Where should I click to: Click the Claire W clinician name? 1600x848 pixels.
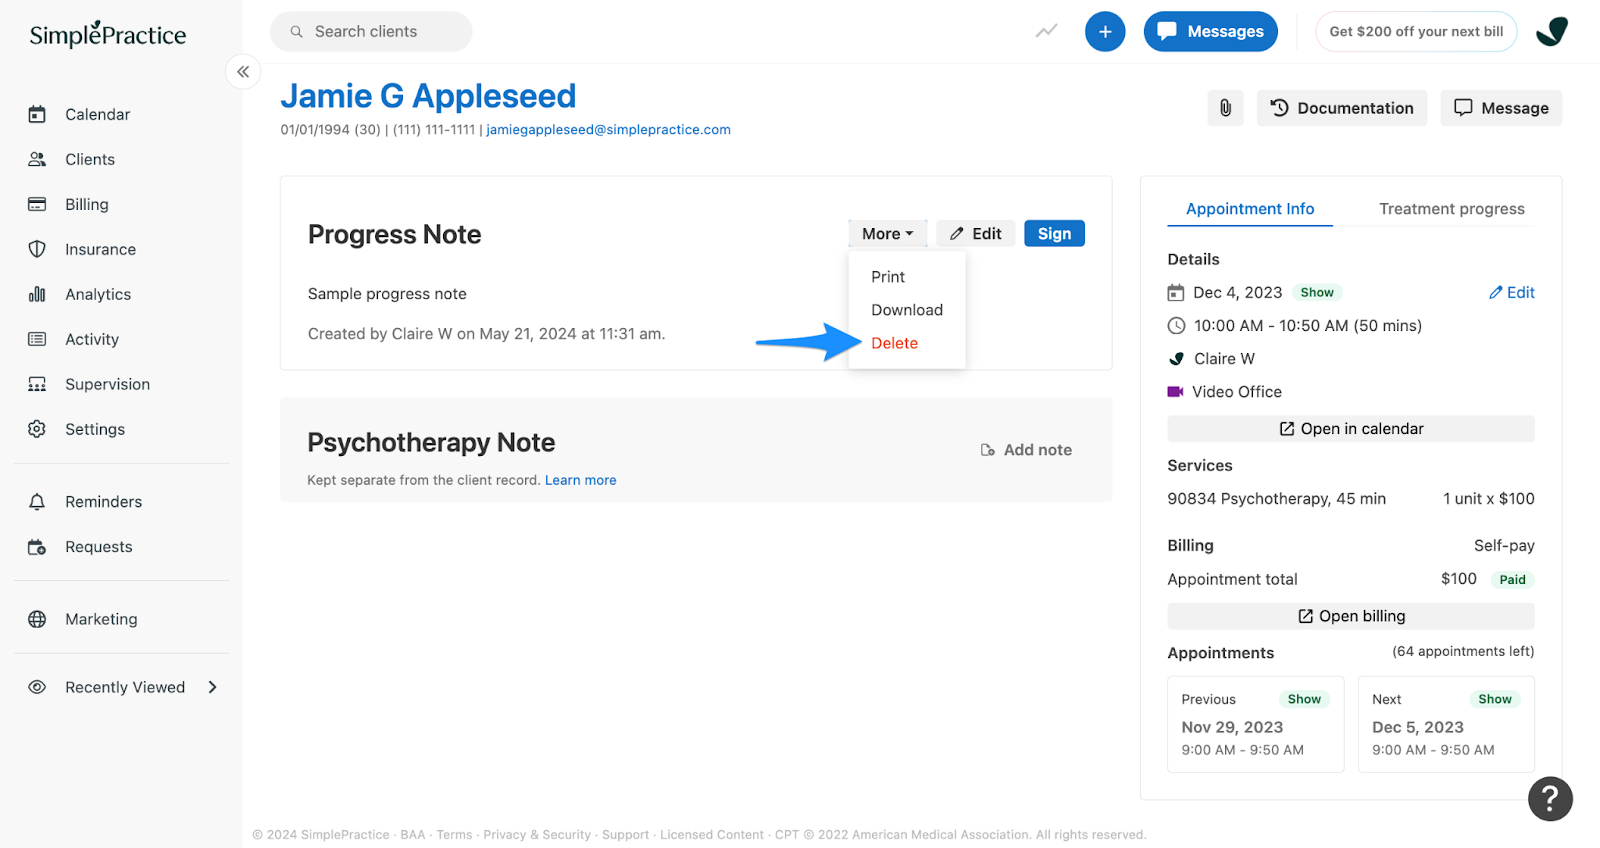(1224, 359)
